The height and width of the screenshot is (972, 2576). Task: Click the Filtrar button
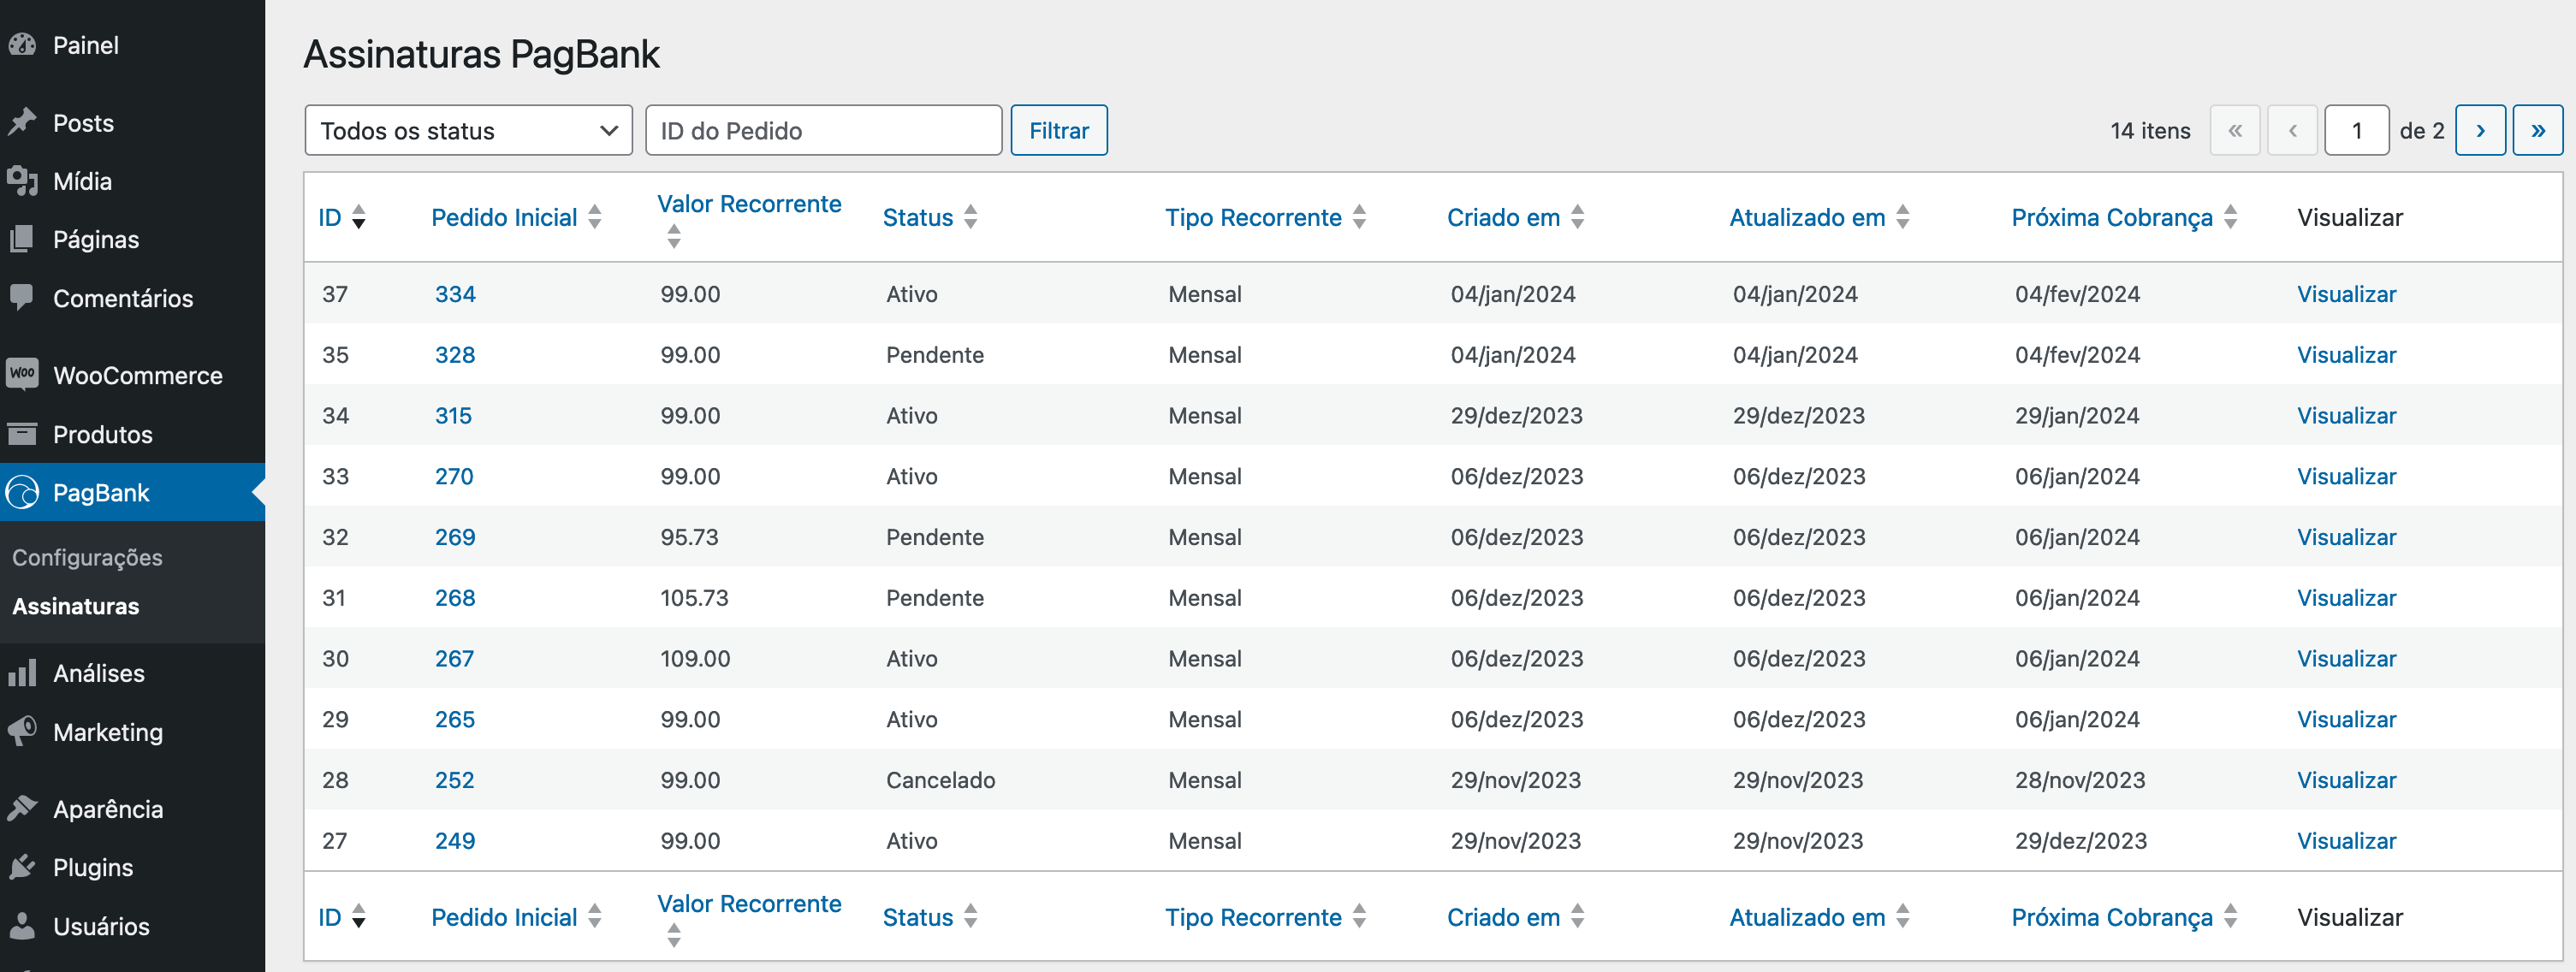pyautogui.click(x=1059, y=130)
